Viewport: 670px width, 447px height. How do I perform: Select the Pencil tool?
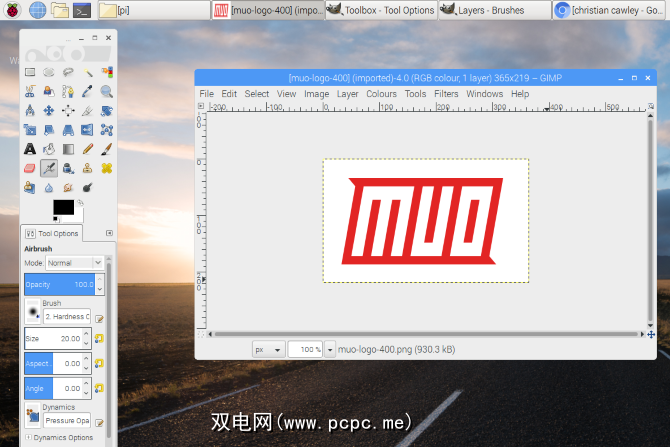(x=88, y=149)
